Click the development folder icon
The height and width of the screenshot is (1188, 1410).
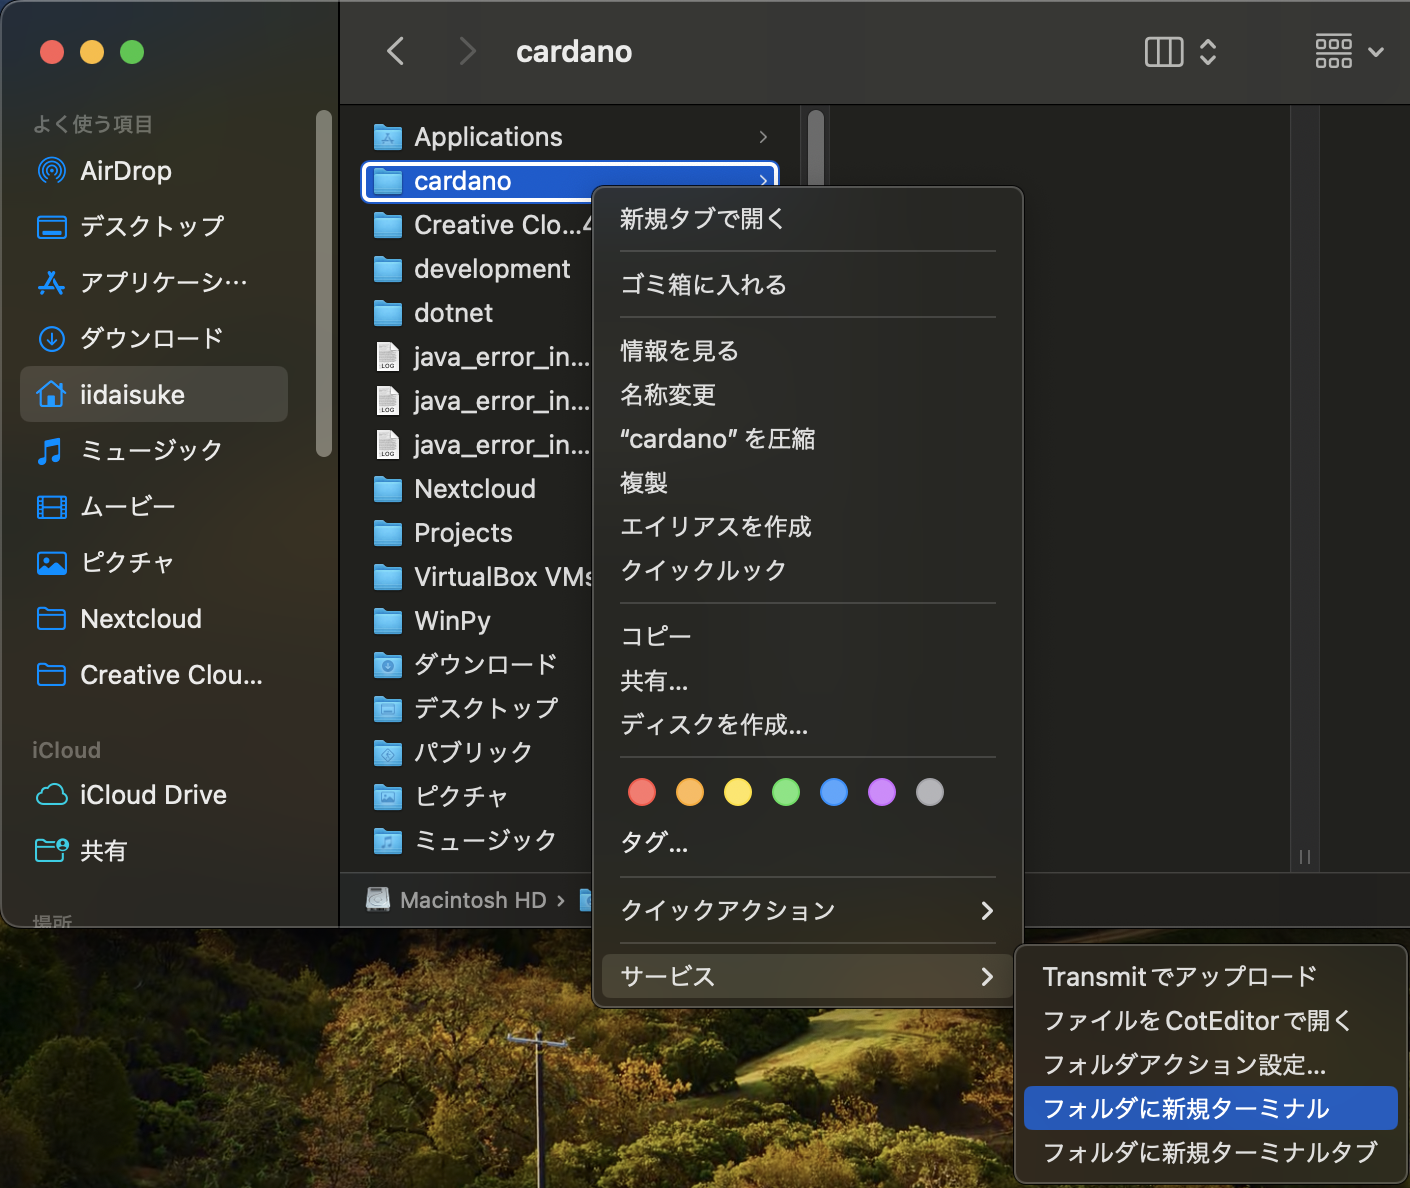pyautogui.click(x=388, y=269)
